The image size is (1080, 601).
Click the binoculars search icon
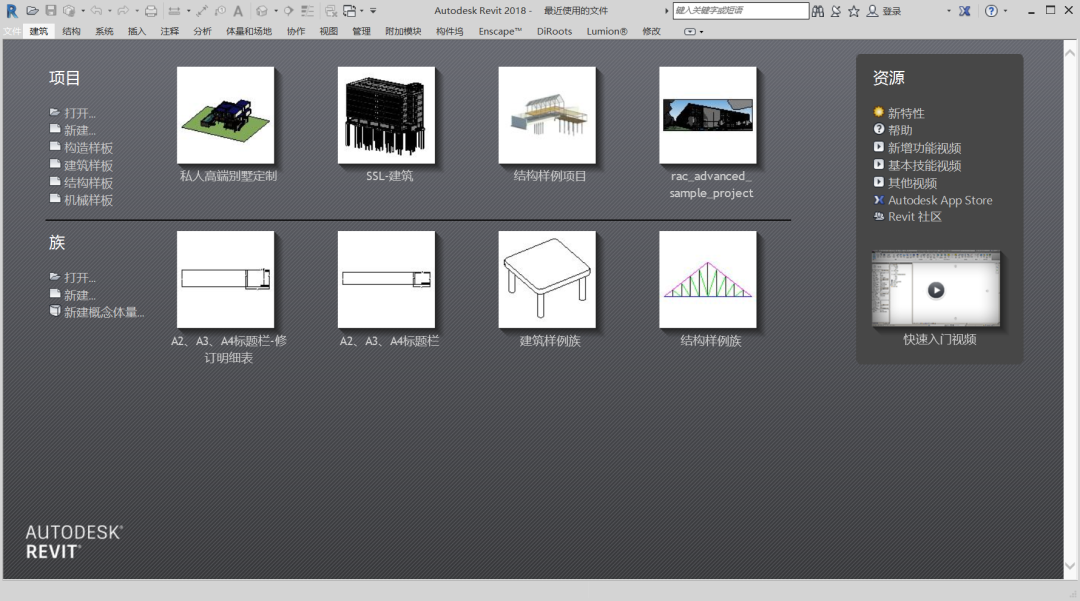click(x=818, y=11)
